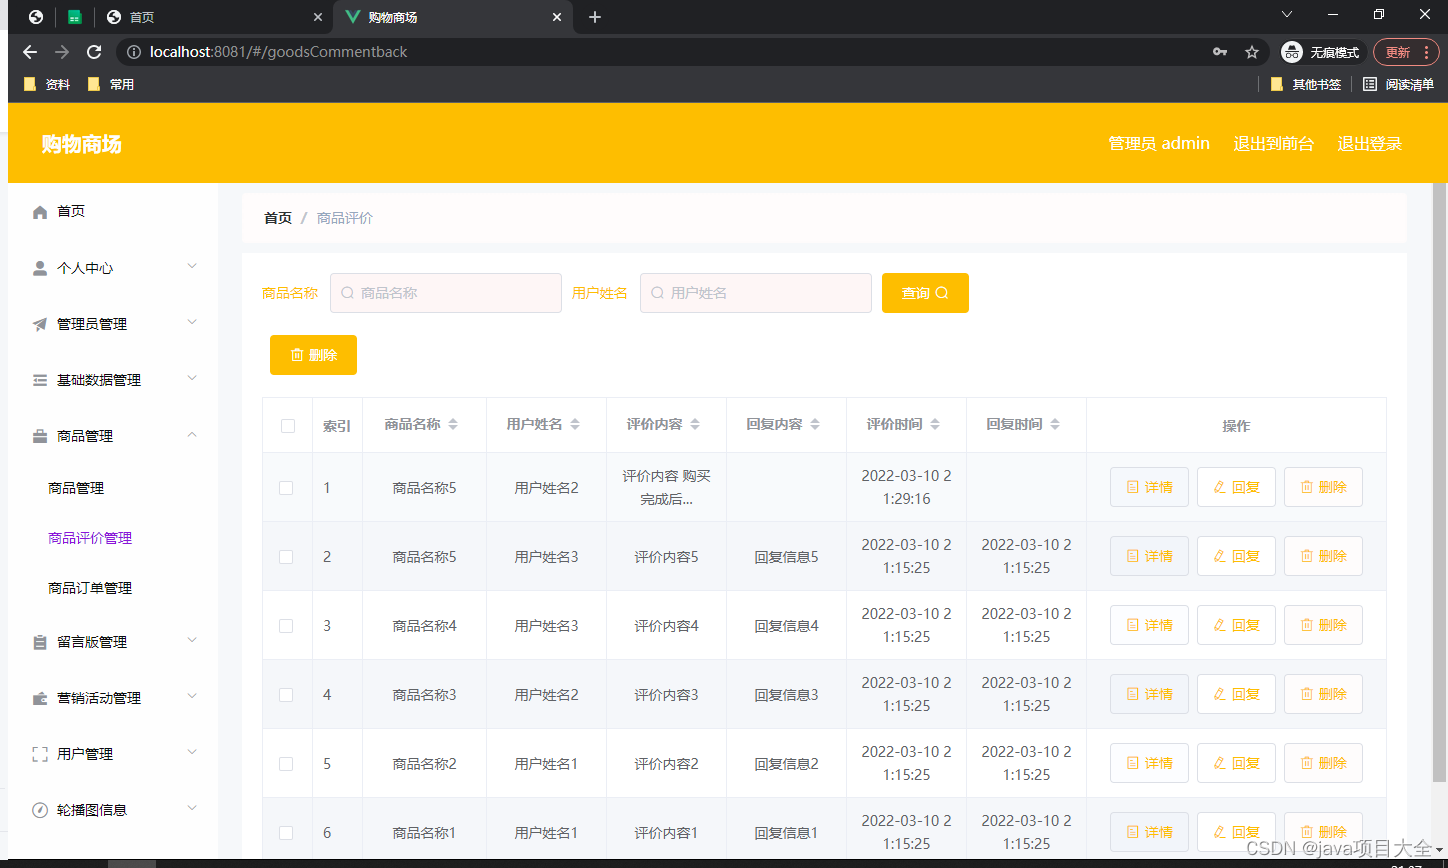This screenshot has height=868, width=1448.
Task: Click 回复 for row 5 评价内容2
Action: point(1236,763)
